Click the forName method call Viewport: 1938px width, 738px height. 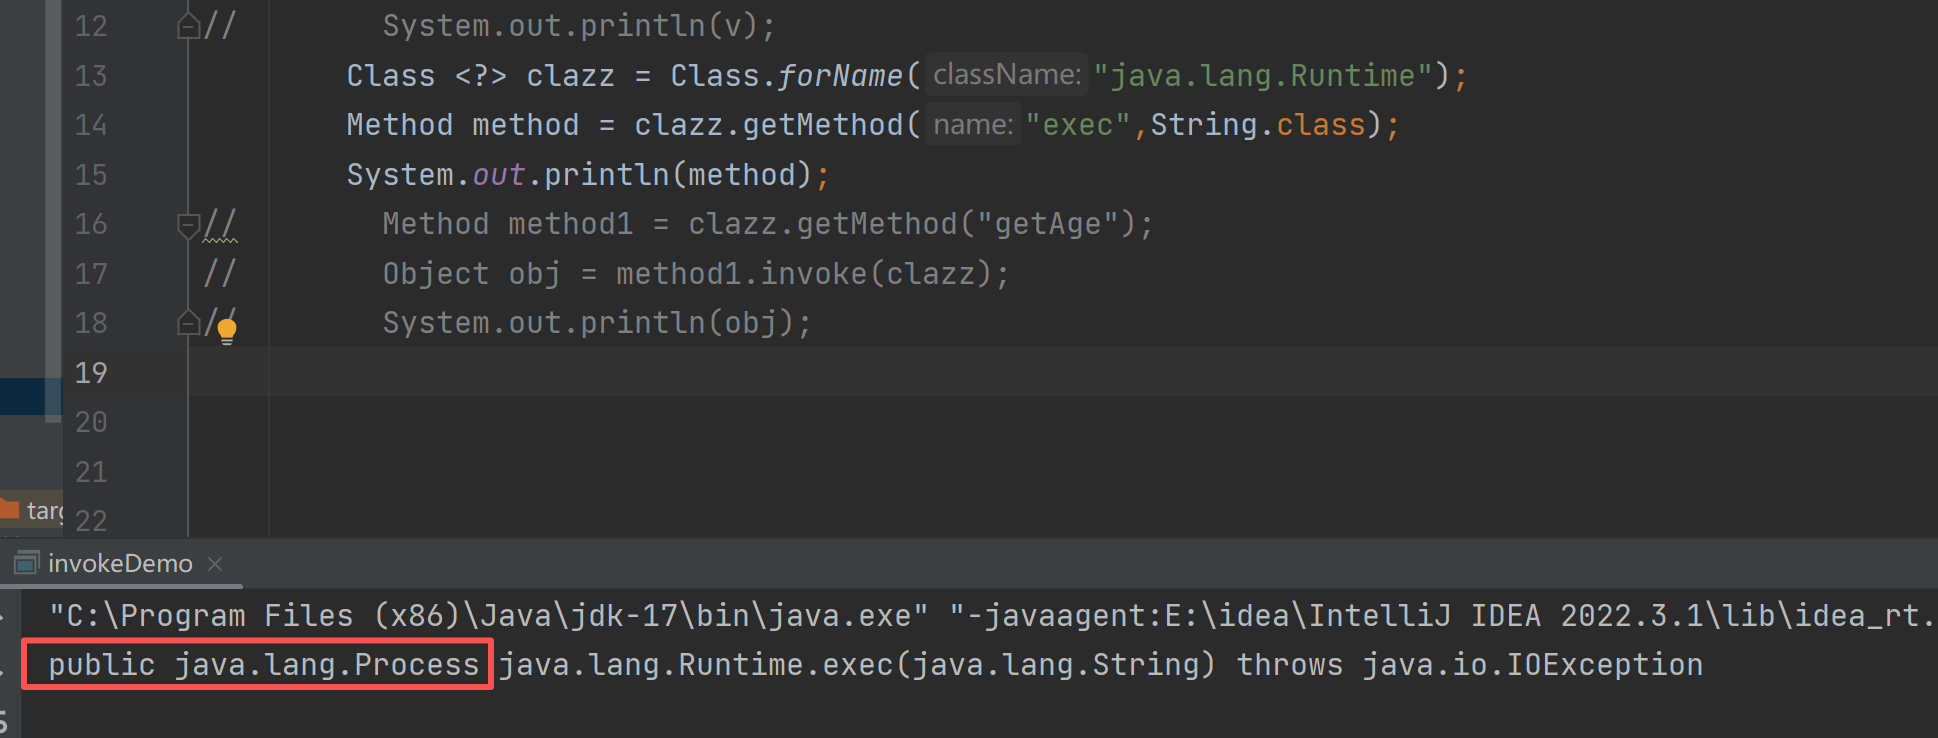coord(840,76)
